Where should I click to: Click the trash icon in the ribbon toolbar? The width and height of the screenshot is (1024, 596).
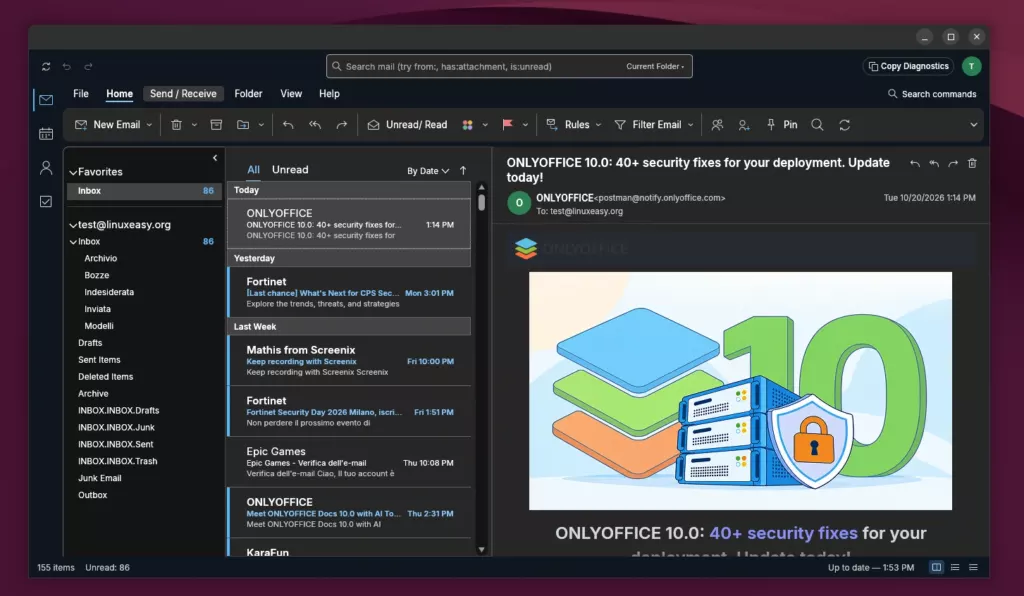click(176, 125)
